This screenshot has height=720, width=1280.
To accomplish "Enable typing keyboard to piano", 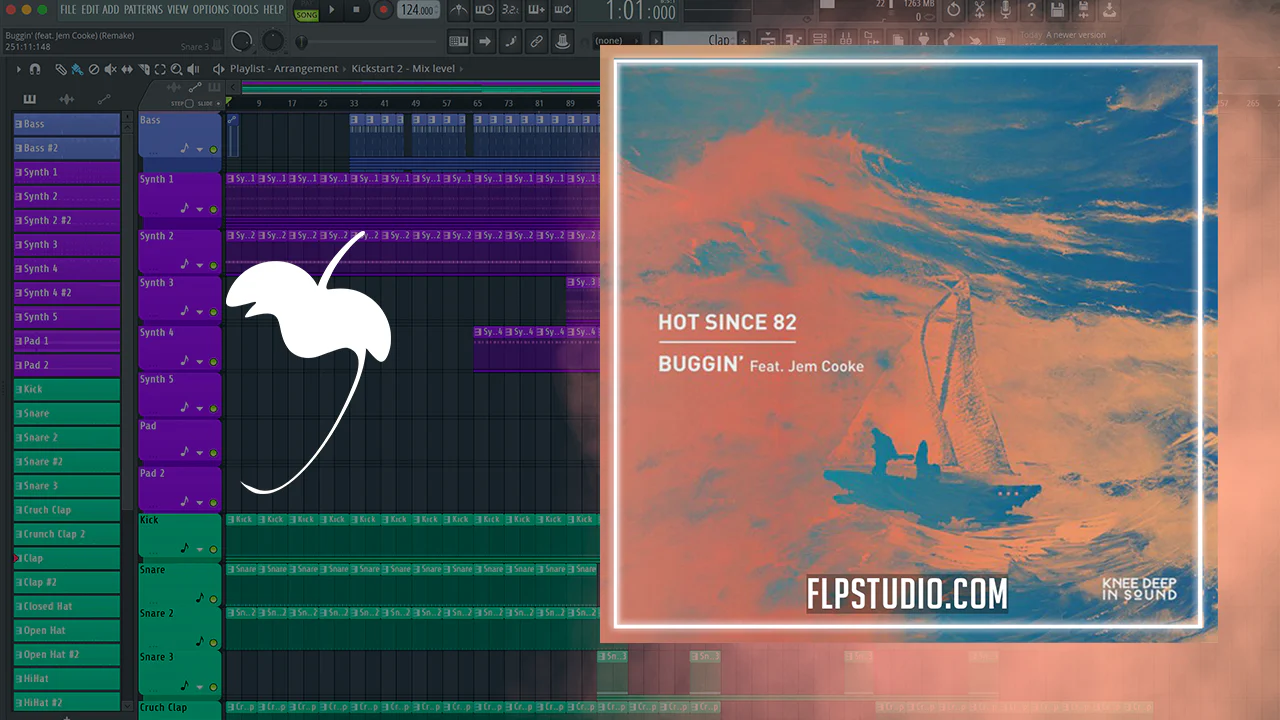I will [x=459, y=41].
